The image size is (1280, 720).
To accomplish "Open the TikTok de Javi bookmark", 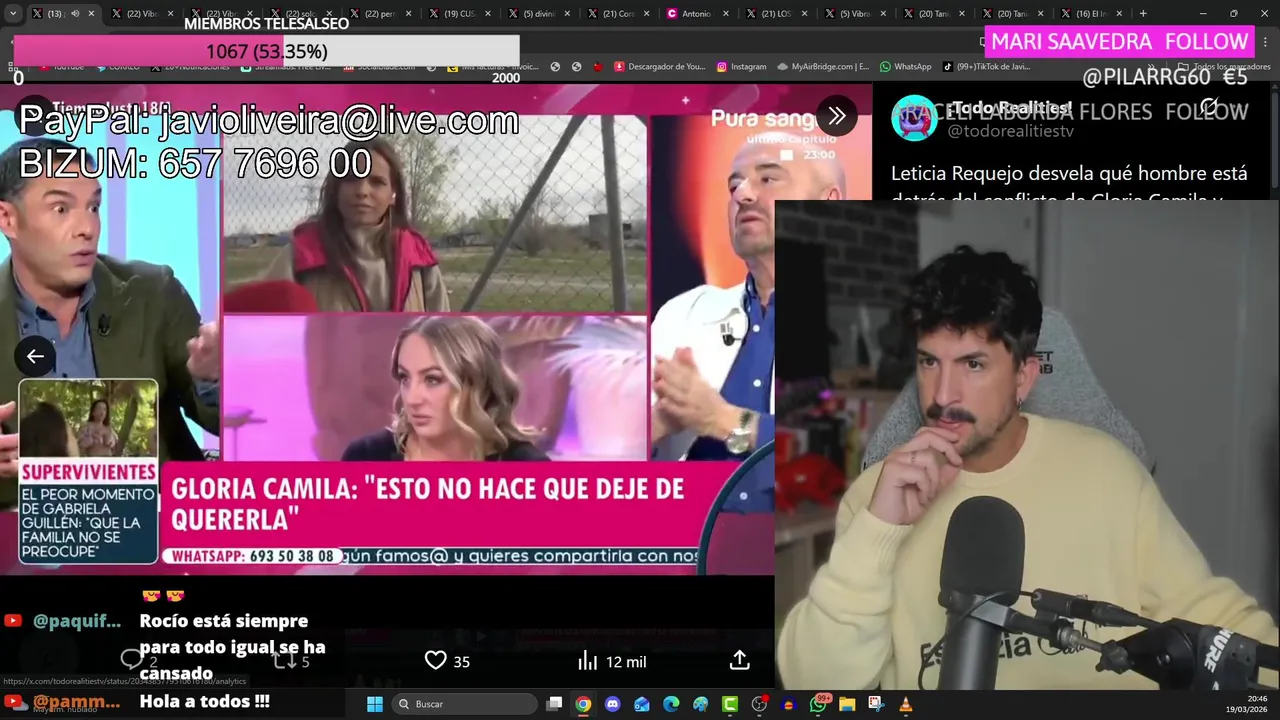I will coord(986,67).
